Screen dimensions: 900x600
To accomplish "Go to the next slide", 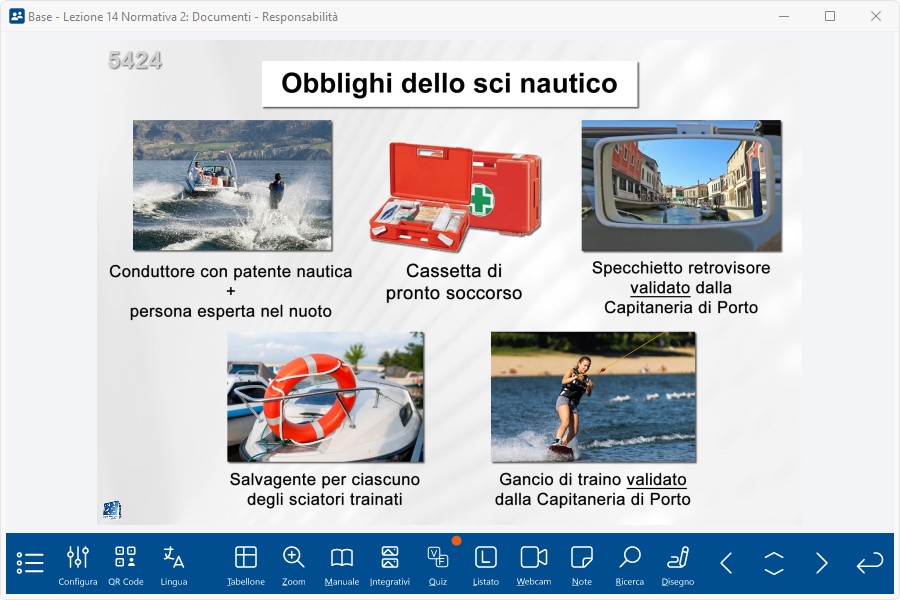I will [x=822, y=563].
